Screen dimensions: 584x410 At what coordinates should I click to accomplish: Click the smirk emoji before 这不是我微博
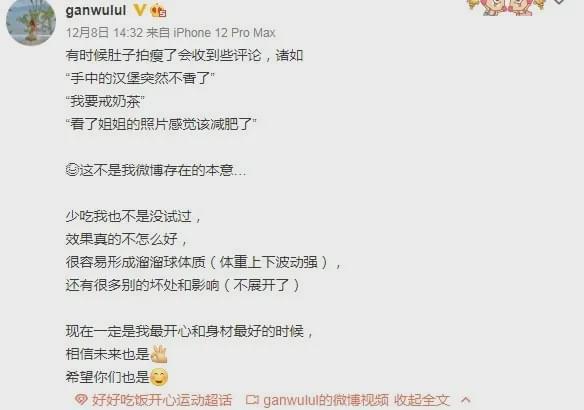point(72,170)
